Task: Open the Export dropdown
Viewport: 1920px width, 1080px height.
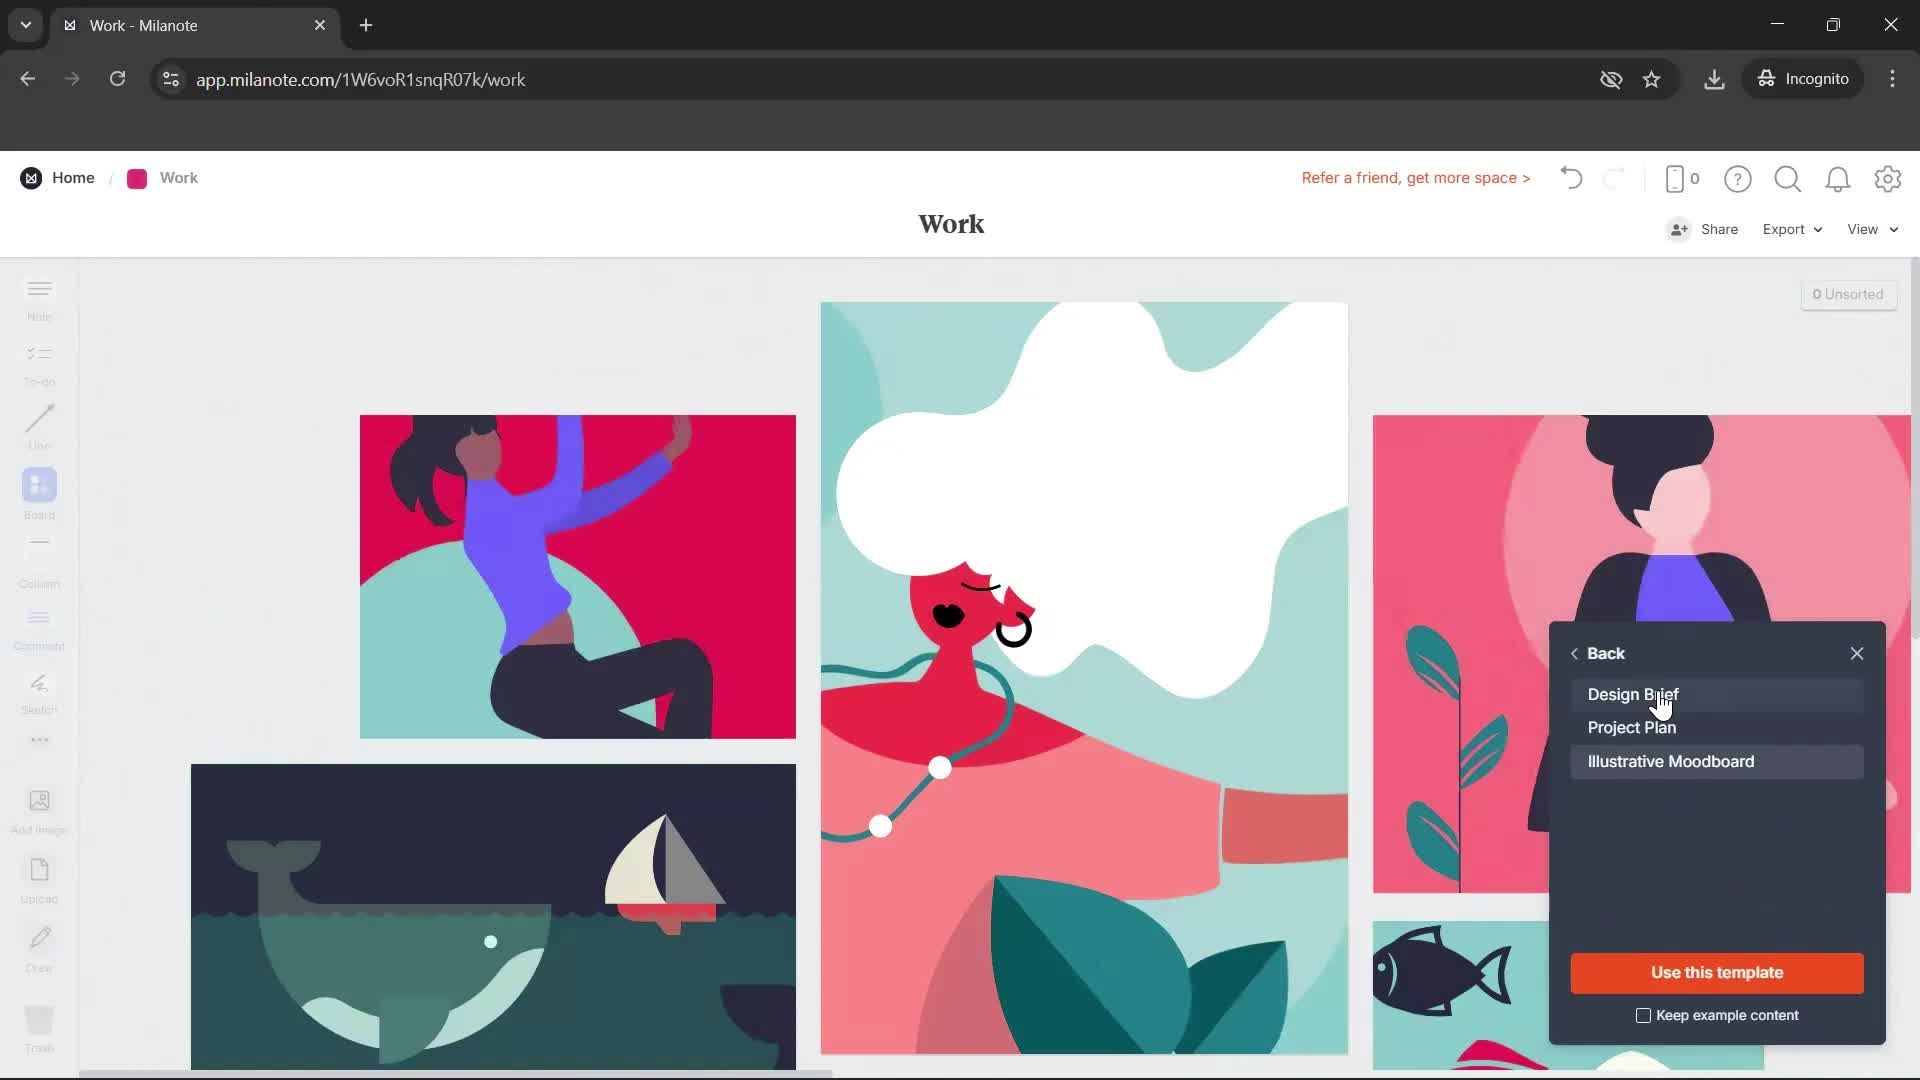Action: pos(1791,229)
